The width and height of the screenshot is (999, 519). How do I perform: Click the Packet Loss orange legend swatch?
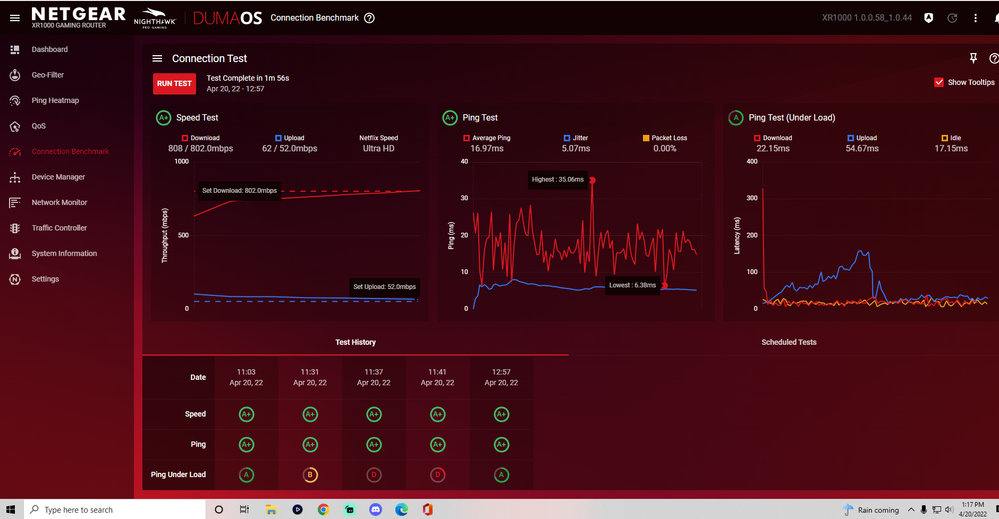pyautogui.click(x=648, y=138)
